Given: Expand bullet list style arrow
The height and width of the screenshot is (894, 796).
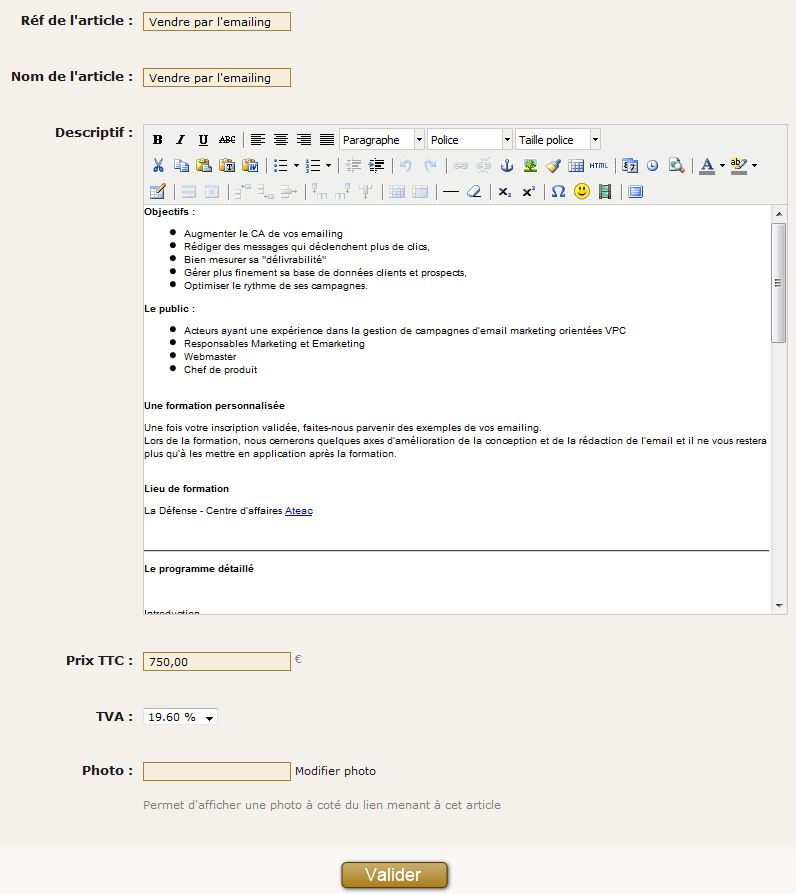Looking at the screenshot, I should click(x=297, y=165).
